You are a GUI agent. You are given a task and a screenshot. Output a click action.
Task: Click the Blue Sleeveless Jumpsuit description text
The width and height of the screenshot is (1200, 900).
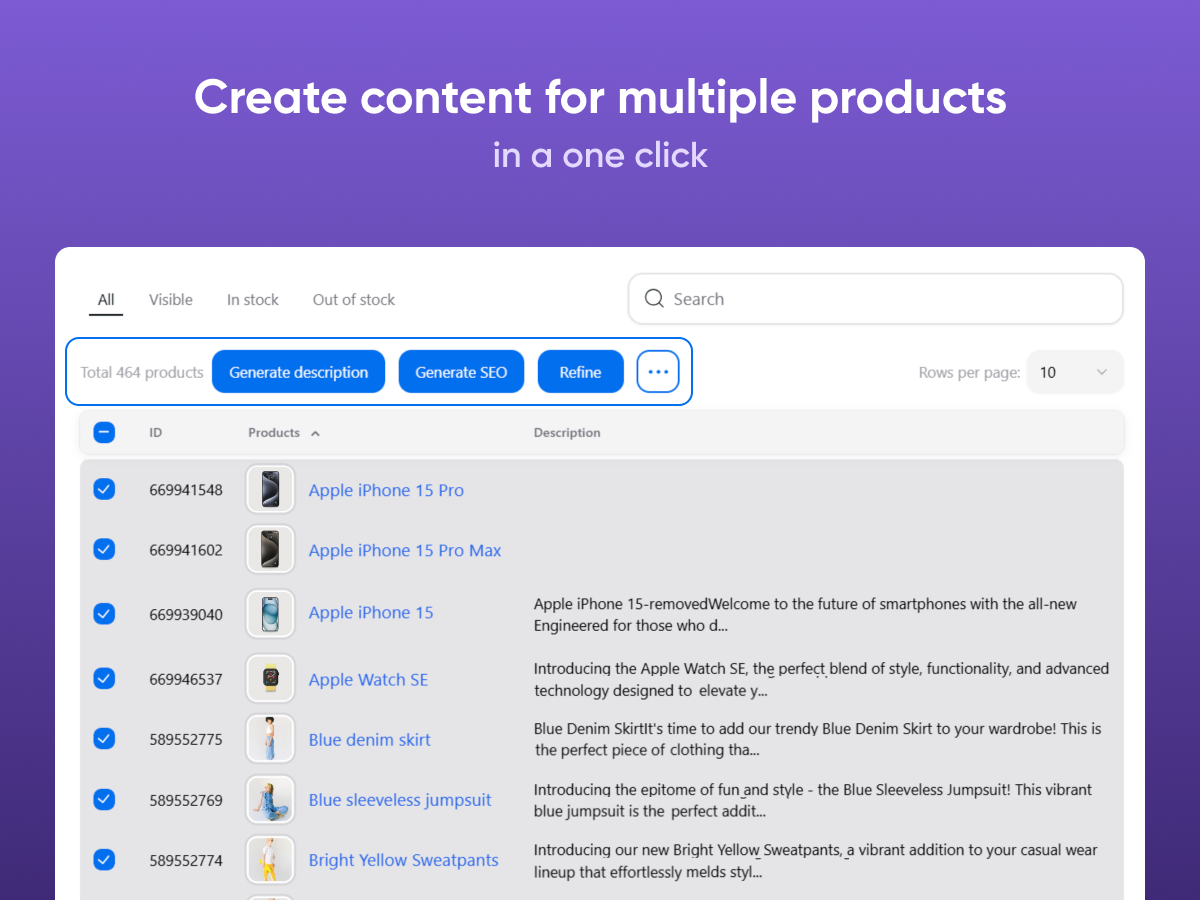click(813, 800)
